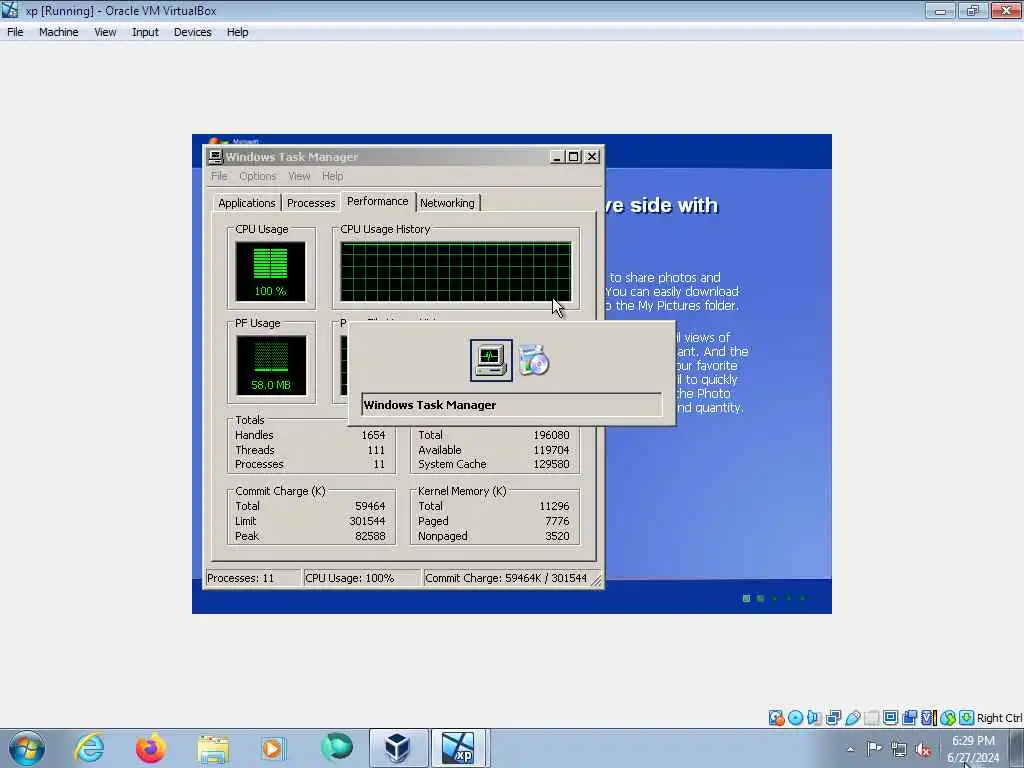Click the Right Ctrl host key label

(x=999, y=718)
